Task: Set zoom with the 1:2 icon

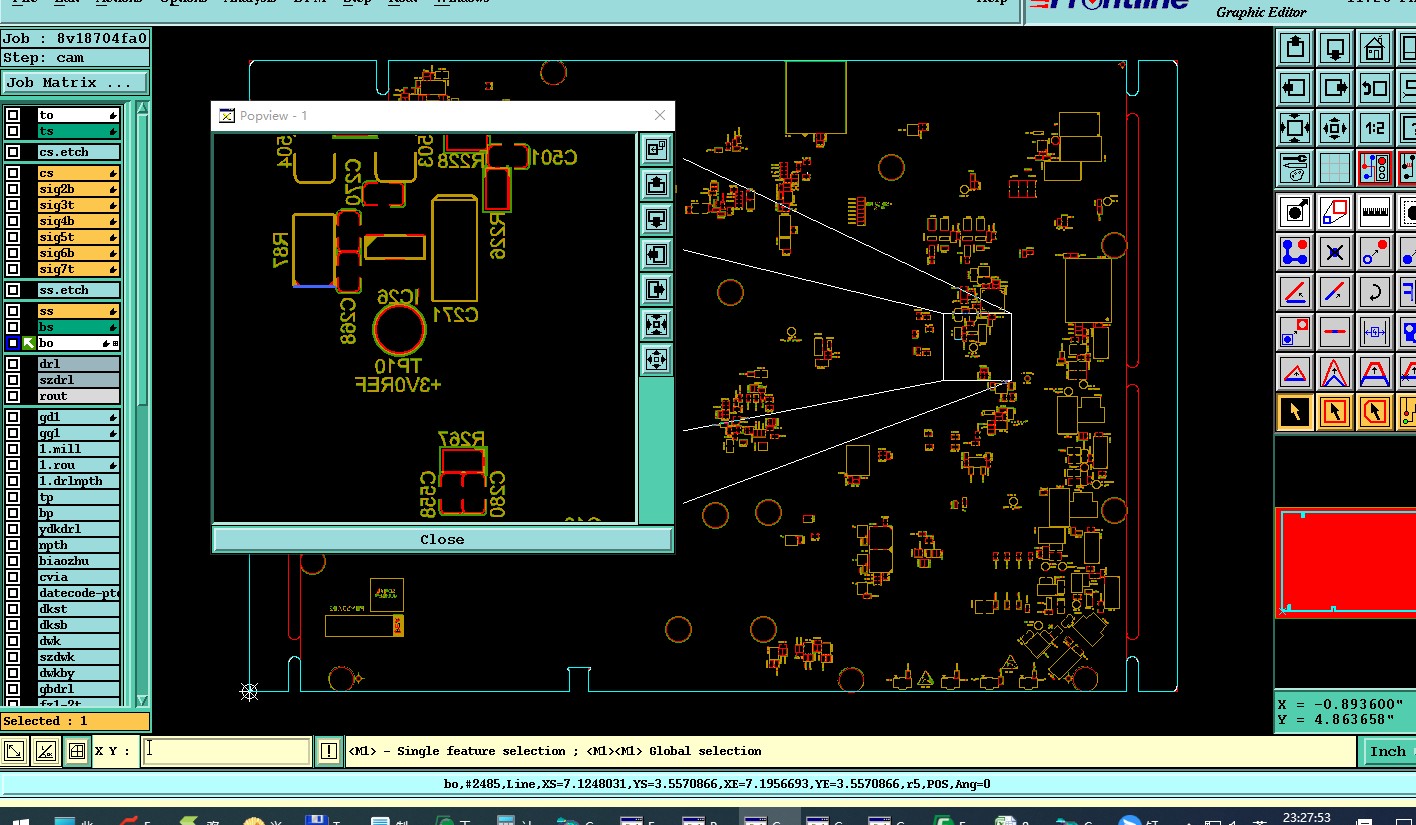Action: pyautogui.click(x=1375, y=127)
